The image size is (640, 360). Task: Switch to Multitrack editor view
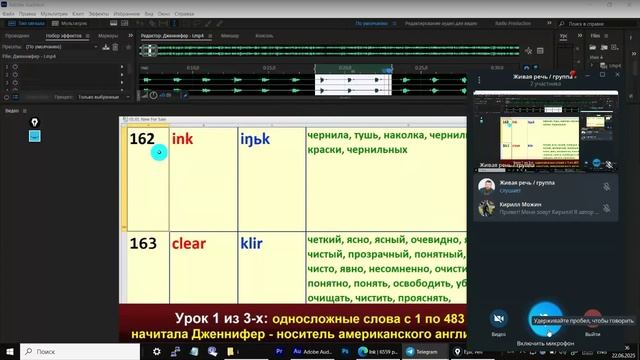[x=69, y=24]
